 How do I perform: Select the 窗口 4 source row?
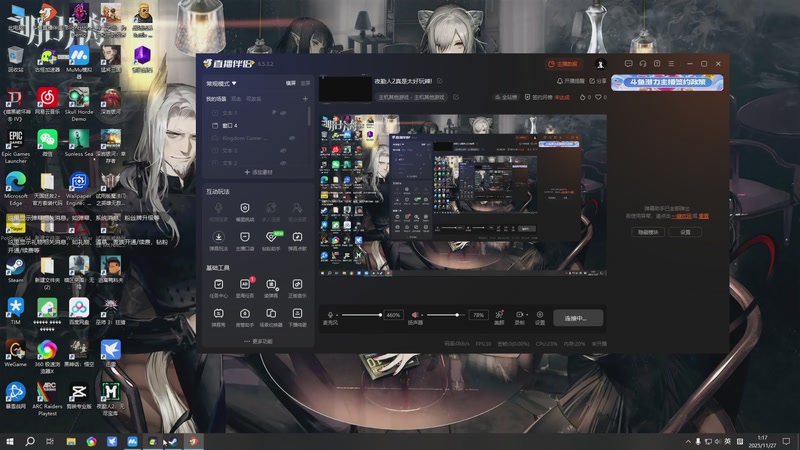pos(257,126)
